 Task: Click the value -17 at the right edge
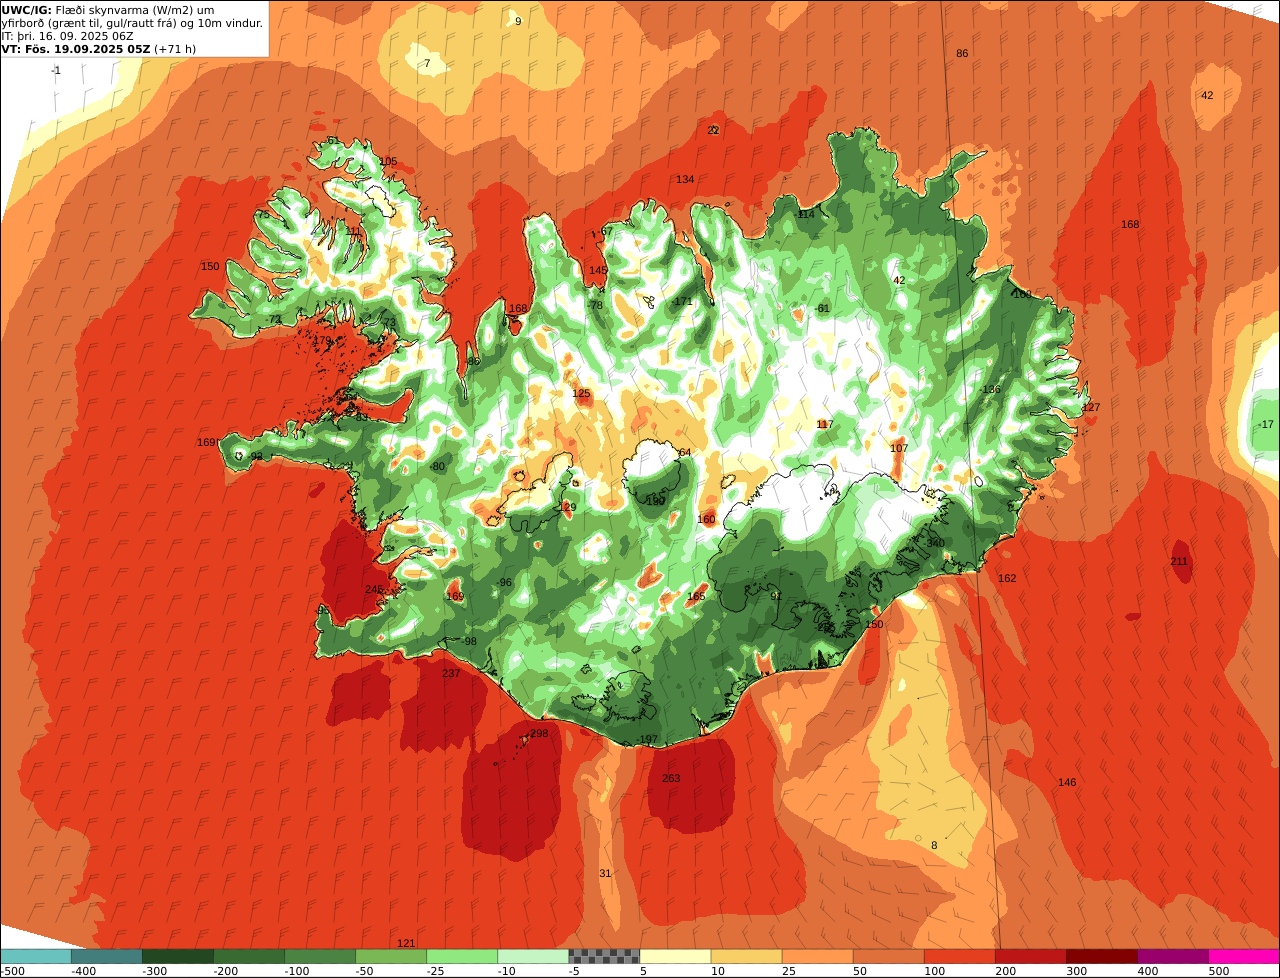(1266, 425)
